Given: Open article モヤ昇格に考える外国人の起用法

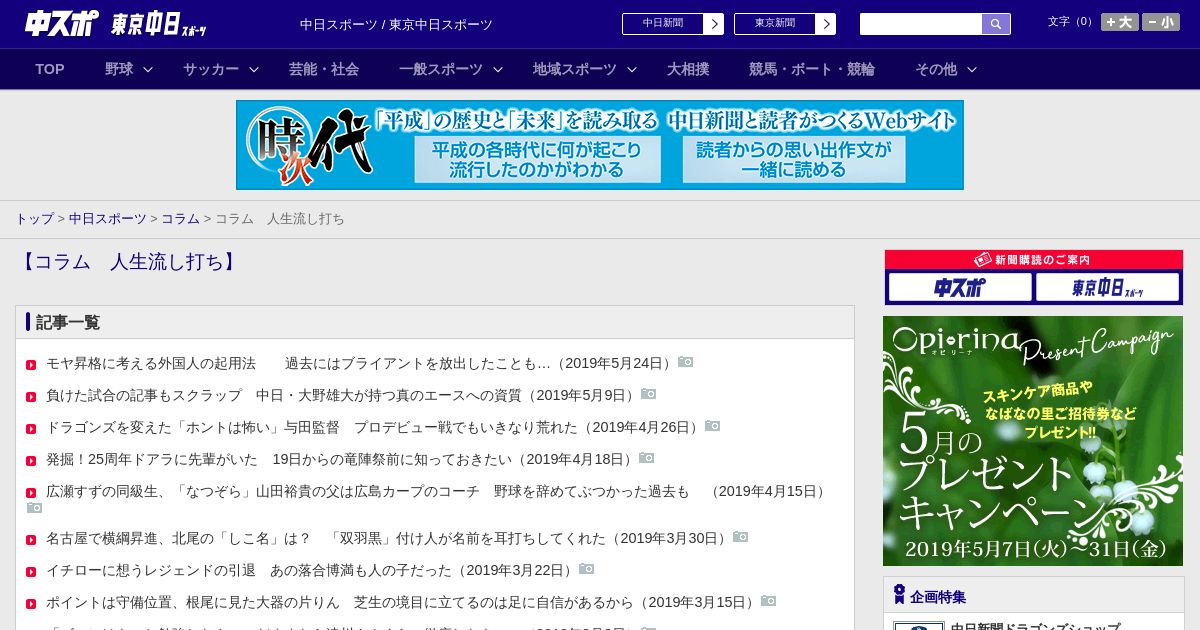Looking at the screenshot, I should click(x=360, y=363).
